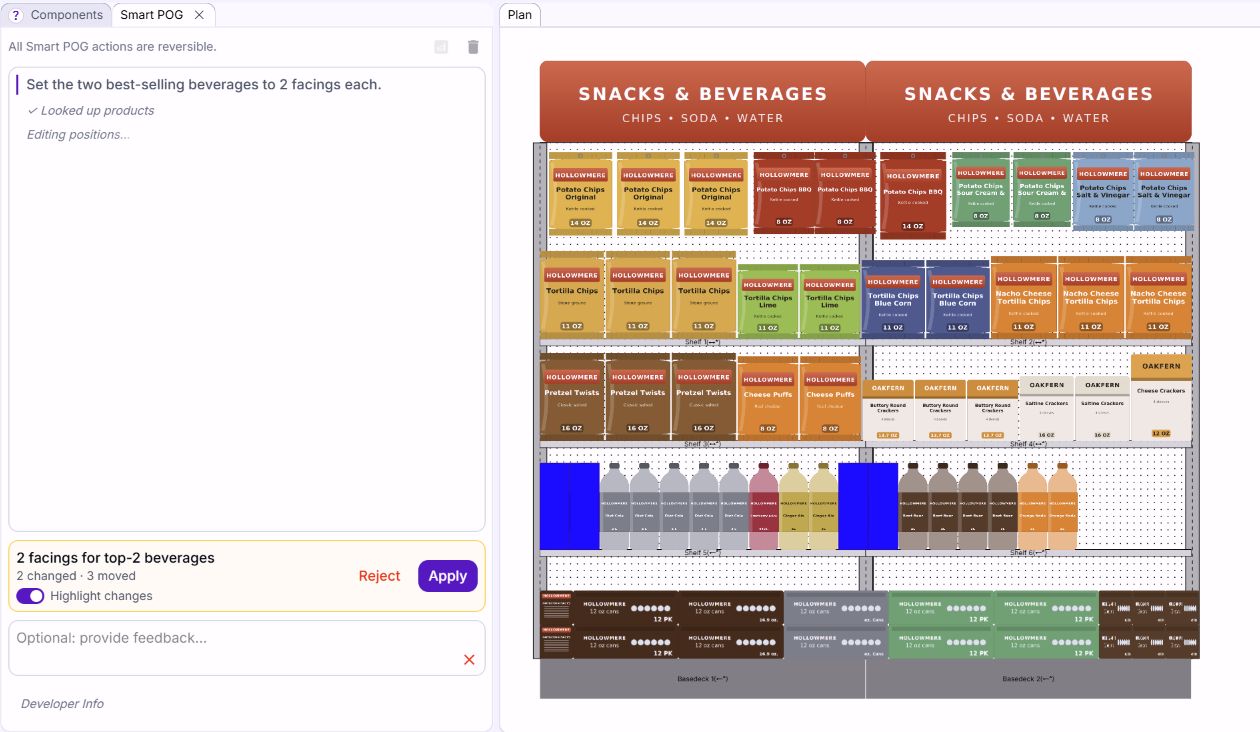Click the Shelf 5 label
Image resolution: width=1260 pixels, height=732 pixels.
(x=702, y=553)
